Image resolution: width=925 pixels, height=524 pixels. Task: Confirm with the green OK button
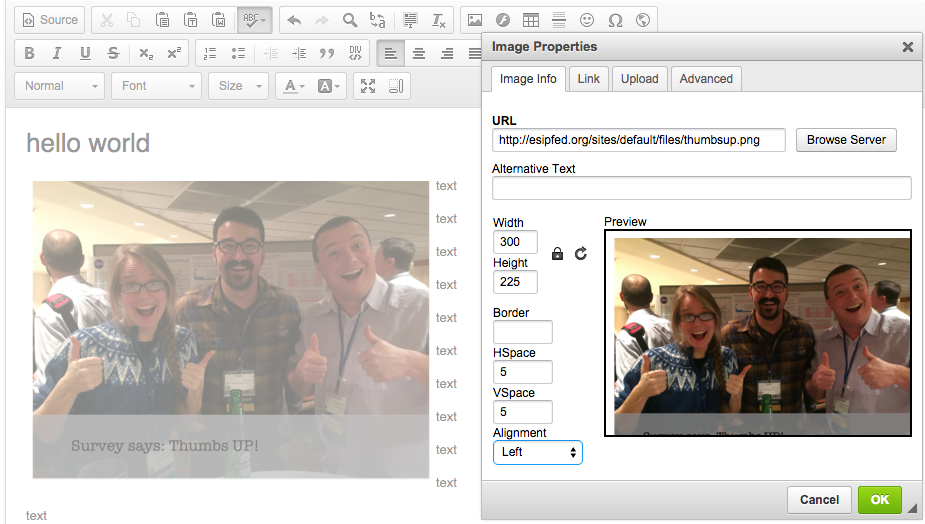pos(880,500)
